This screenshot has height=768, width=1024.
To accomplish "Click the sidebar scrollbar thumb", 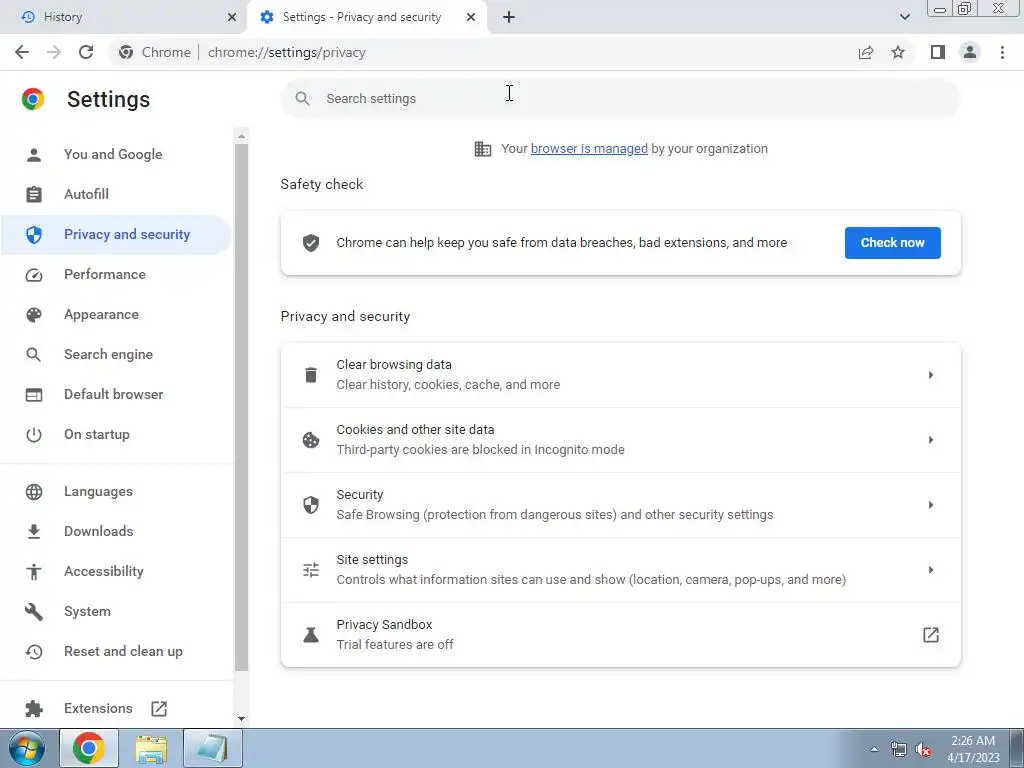I will tap(242, 407).
